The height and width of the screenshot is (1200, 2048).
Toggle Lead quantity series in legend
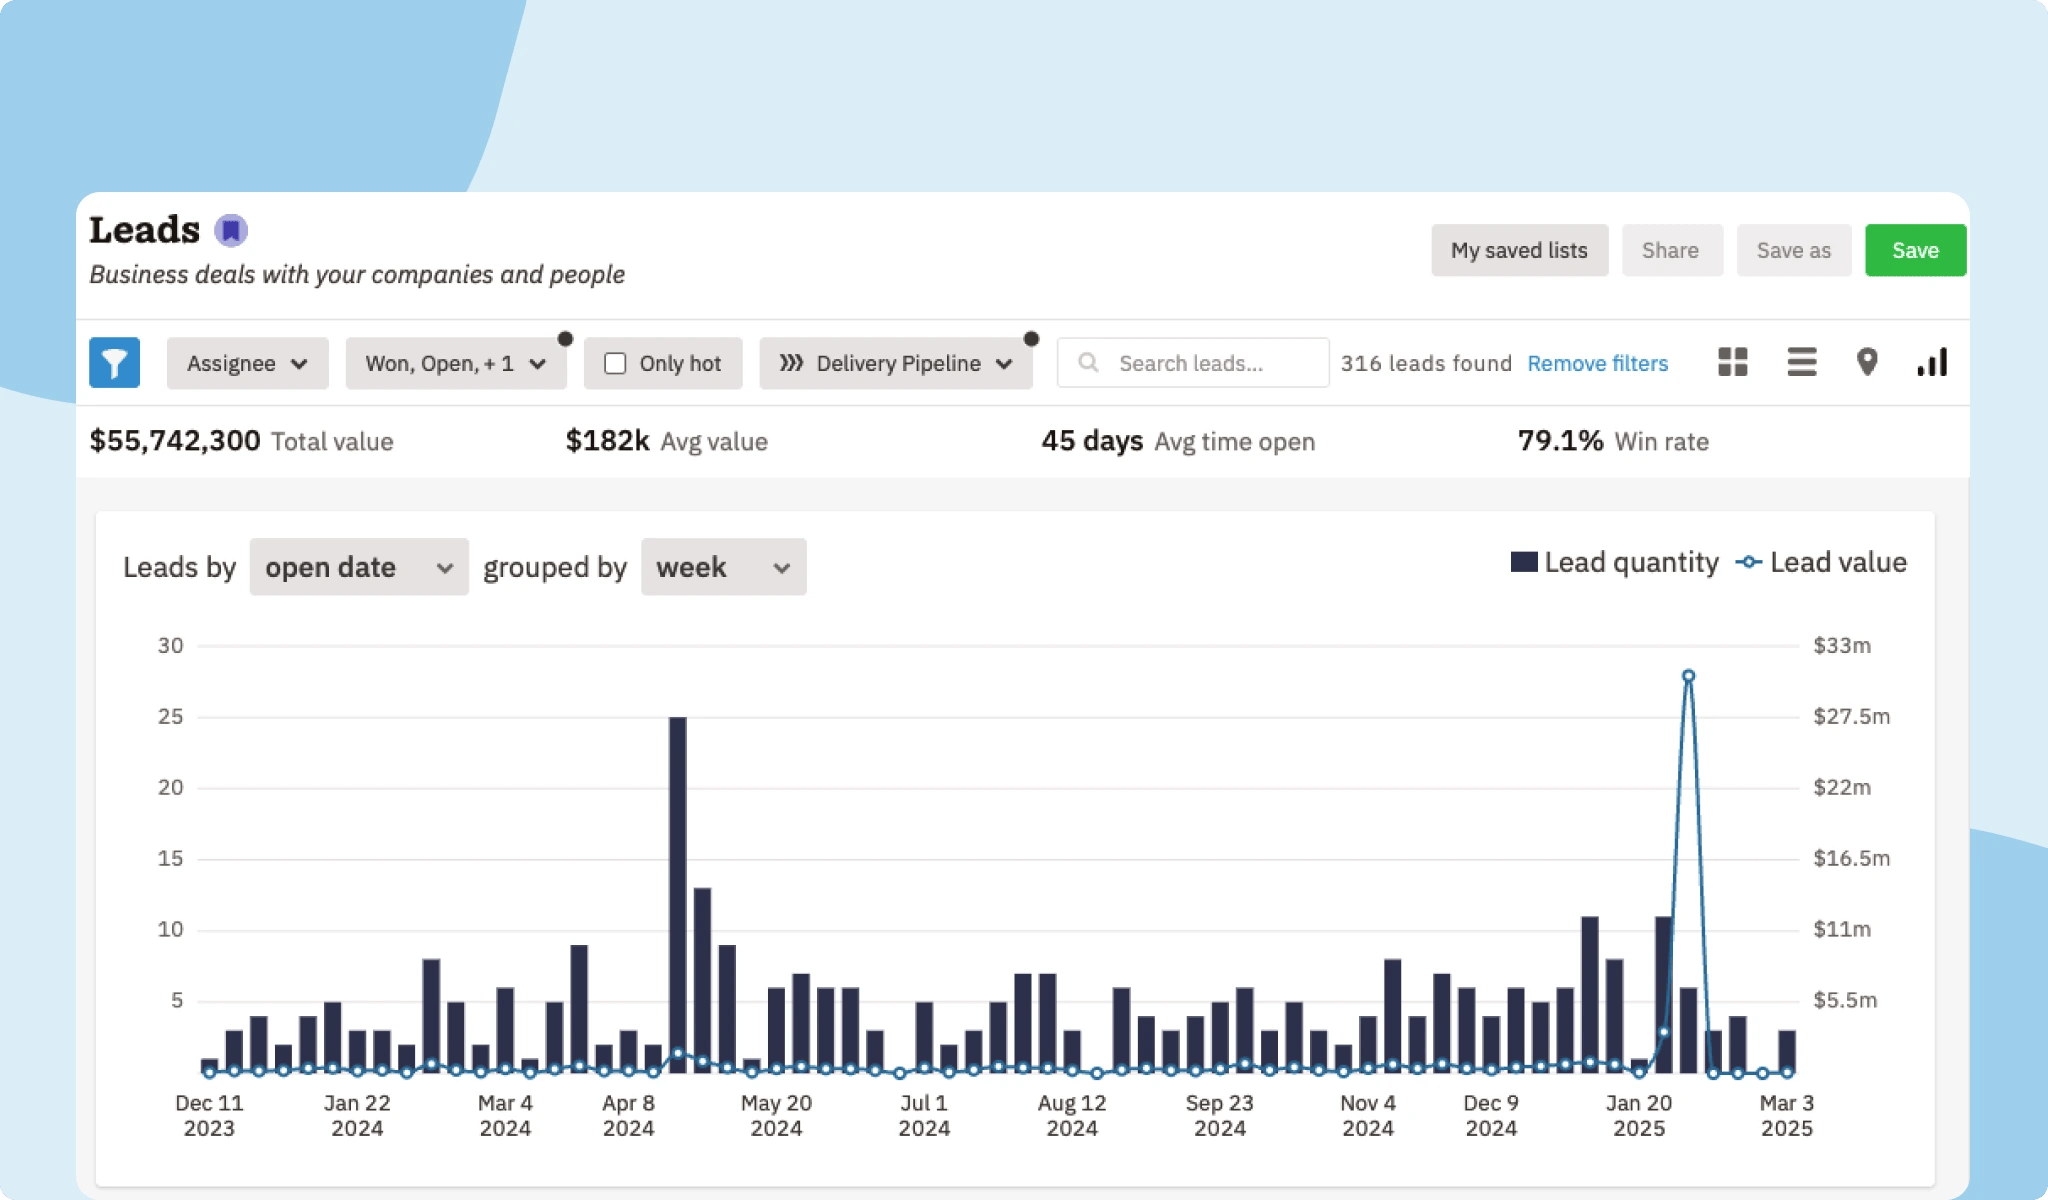tap(1613, 562)
